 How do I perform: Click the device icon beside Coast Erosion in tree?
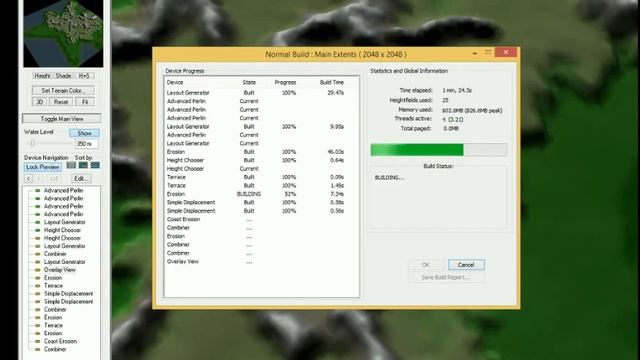tap(38, 341)
